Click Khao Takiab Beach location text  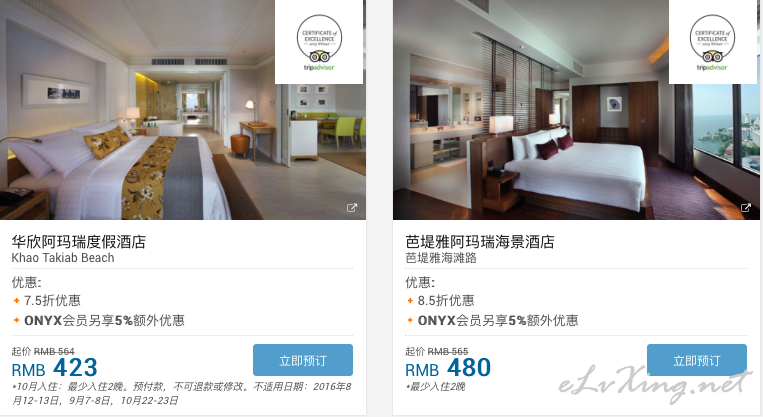[x=63, y=258]
